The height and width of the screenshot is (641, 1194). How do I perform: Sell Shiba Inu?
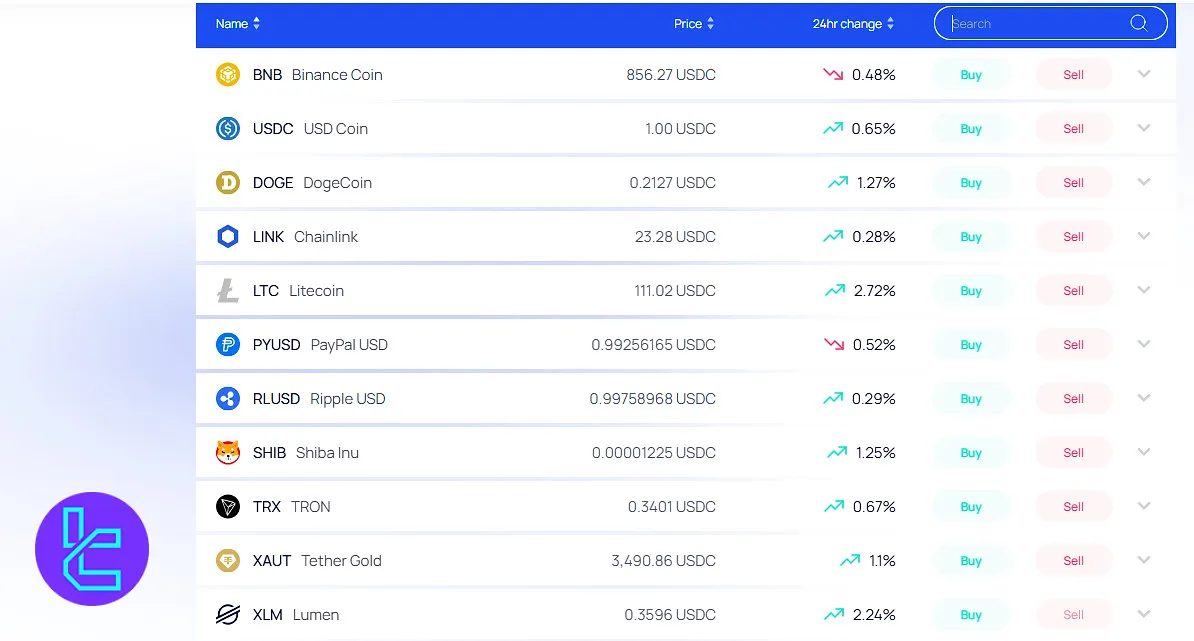1074,453
